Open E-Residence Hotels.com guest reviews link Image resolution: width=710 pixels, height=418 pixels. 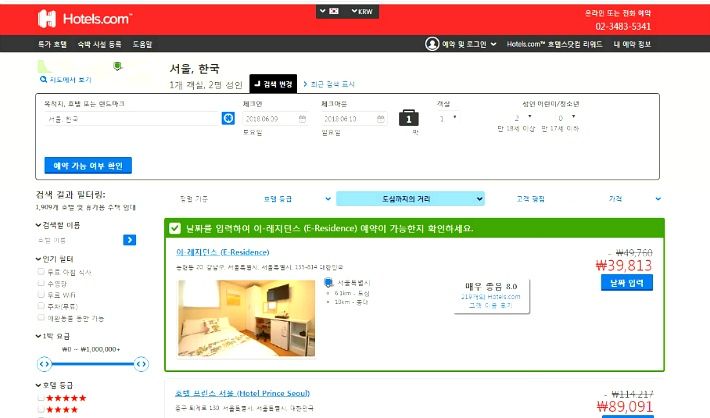coord(490,301)
